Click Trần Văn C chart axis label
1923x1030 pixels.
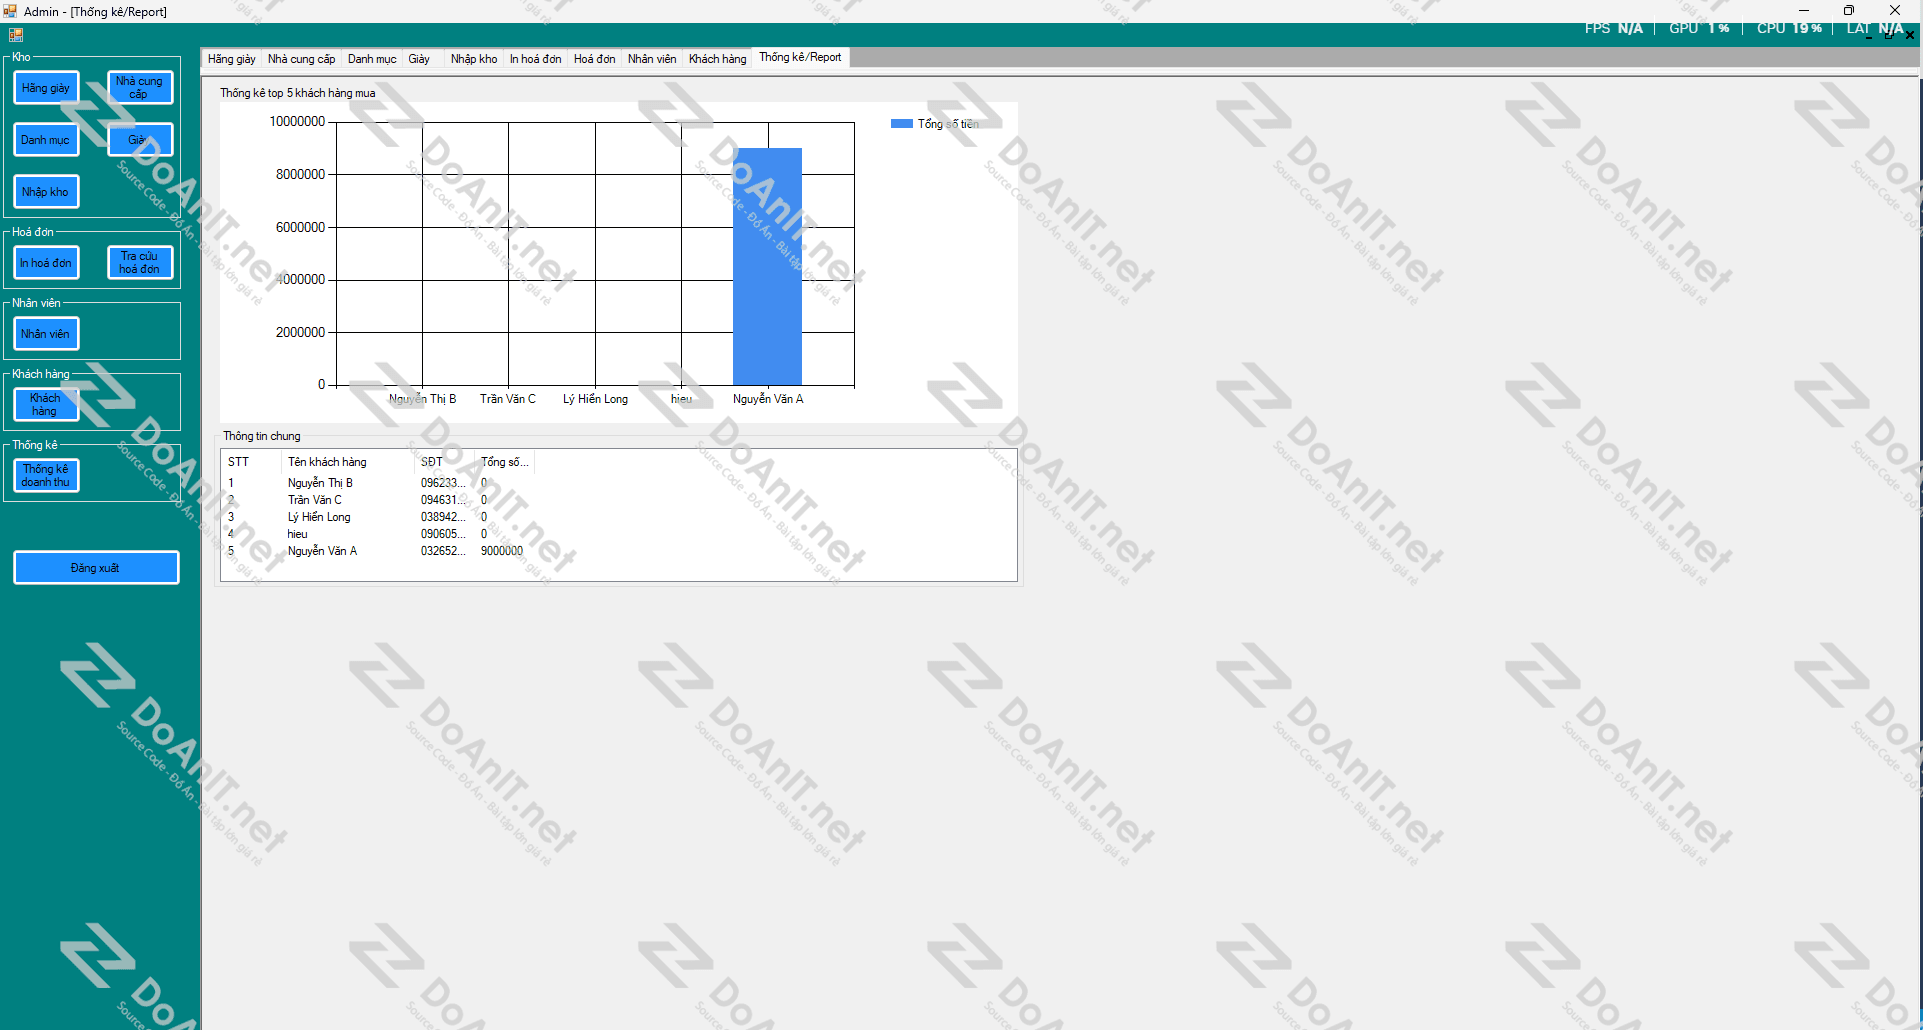508,399
